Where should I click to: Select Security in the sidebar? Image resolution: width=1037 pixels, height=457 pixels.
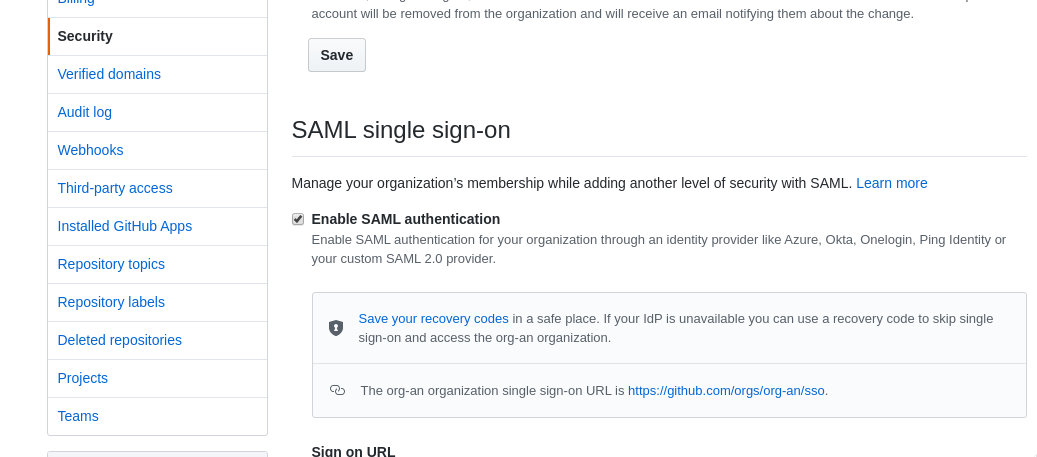[157, 36]
